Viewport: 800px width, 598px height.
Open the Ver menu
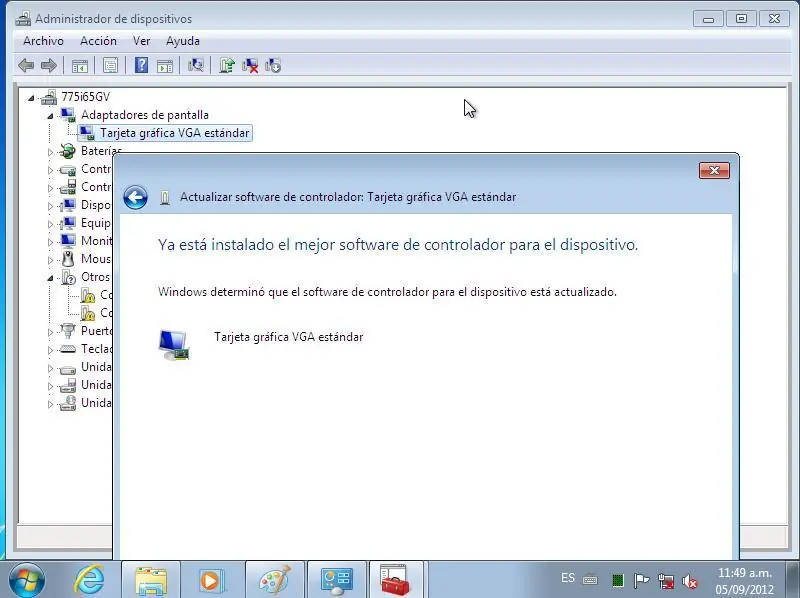[141, 41]
